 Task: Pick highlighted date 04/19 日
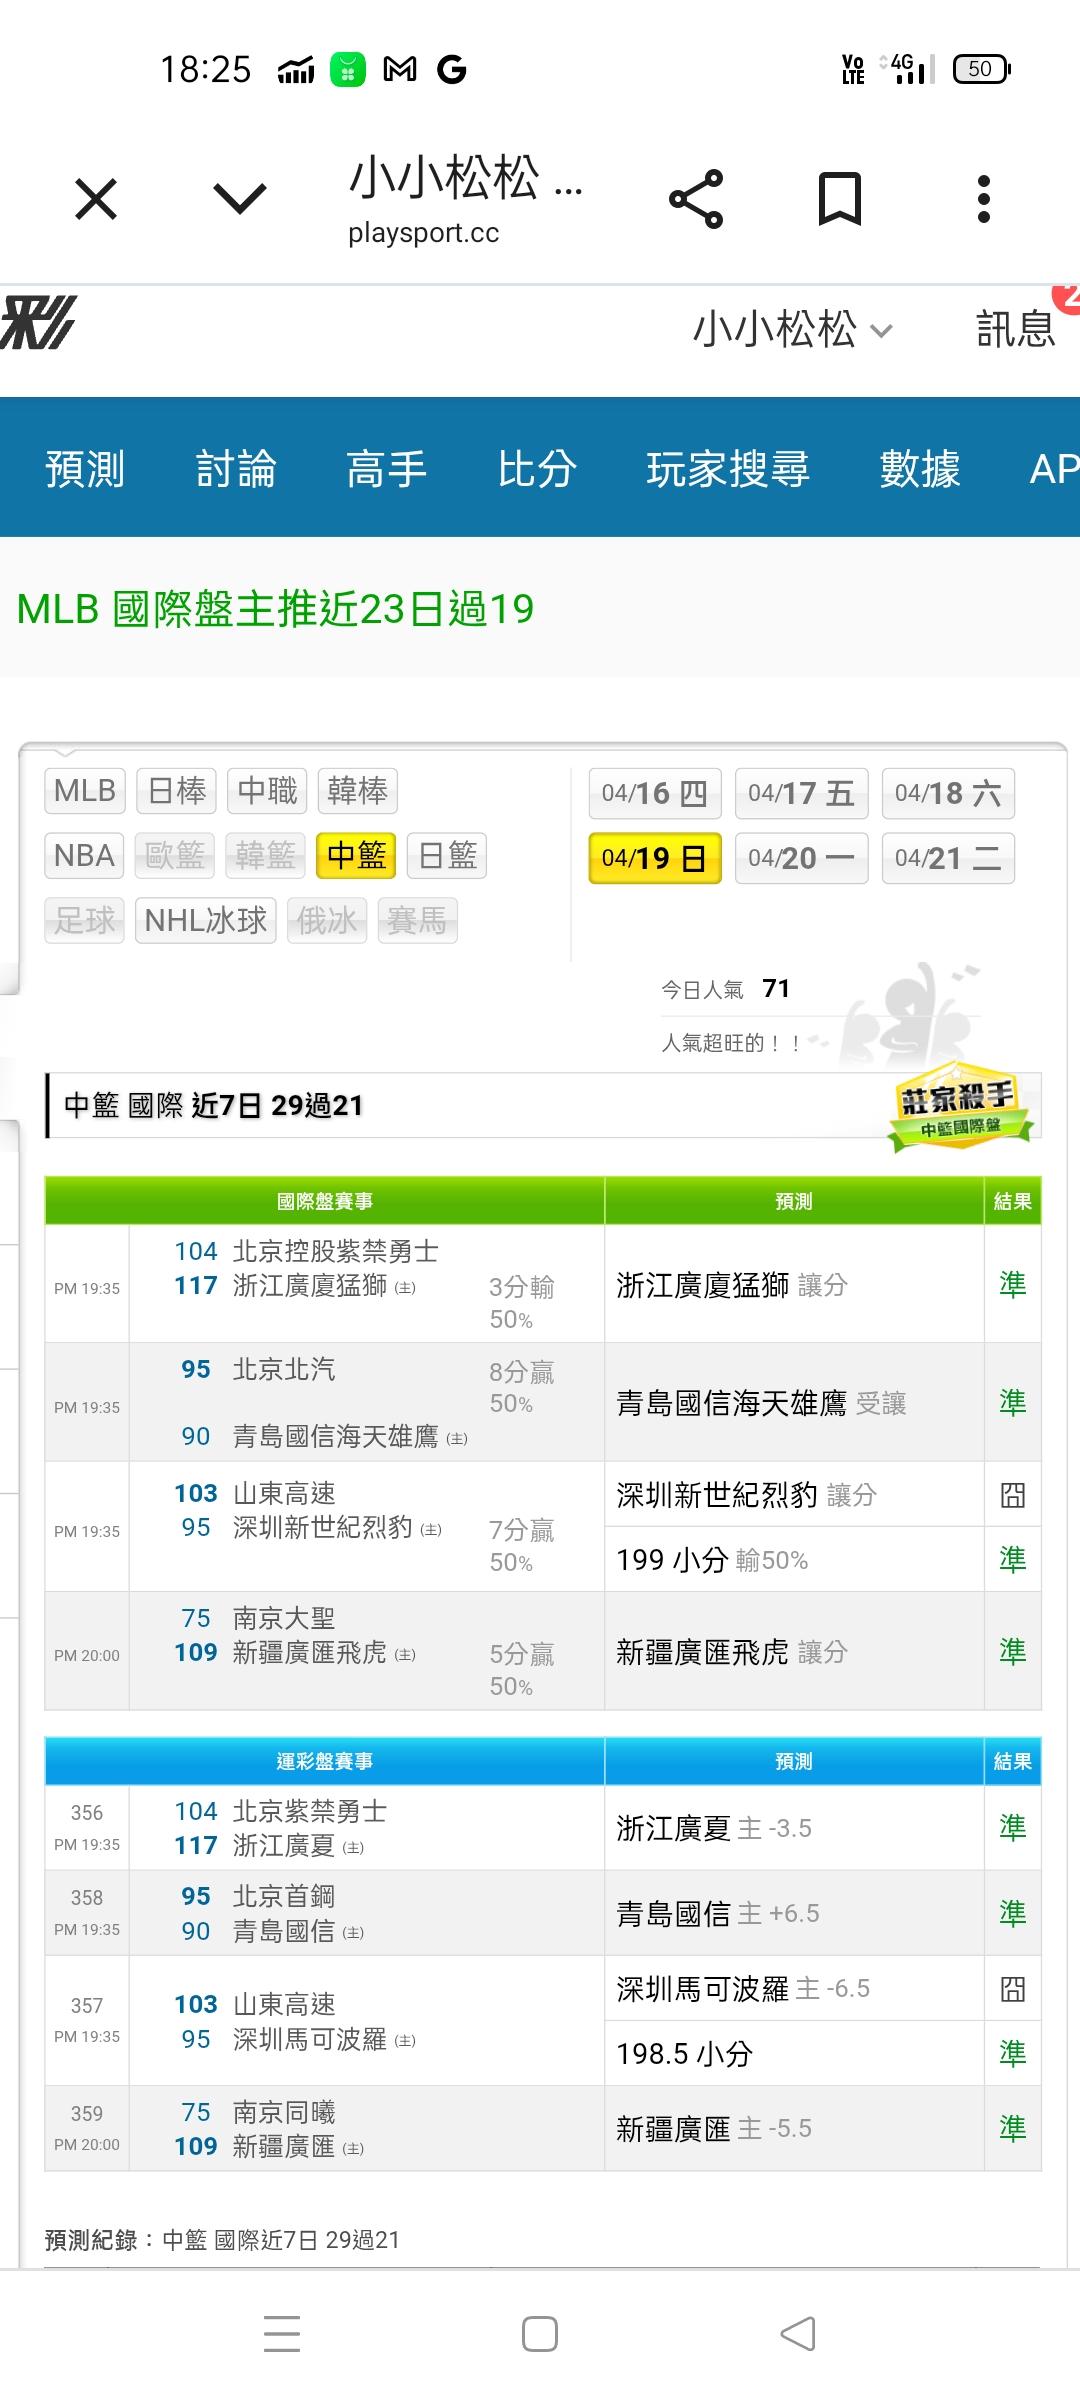click(655, 858)
